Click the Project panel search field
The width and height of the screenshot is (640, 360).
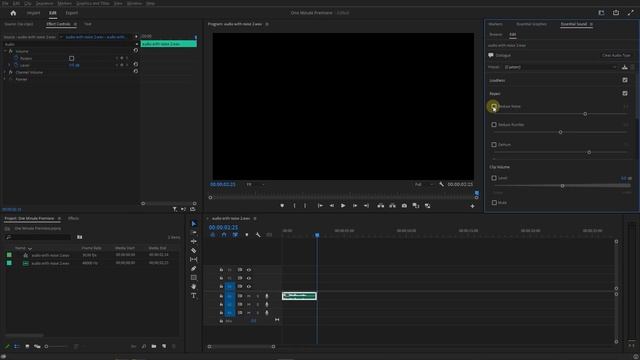pos(38,237)
